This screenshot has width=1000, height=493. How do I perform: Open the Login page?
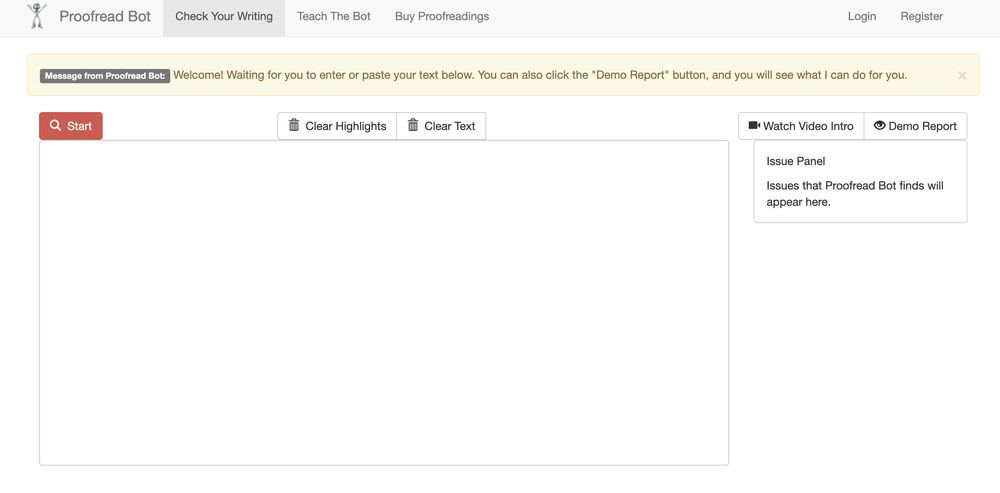[862, 17]
